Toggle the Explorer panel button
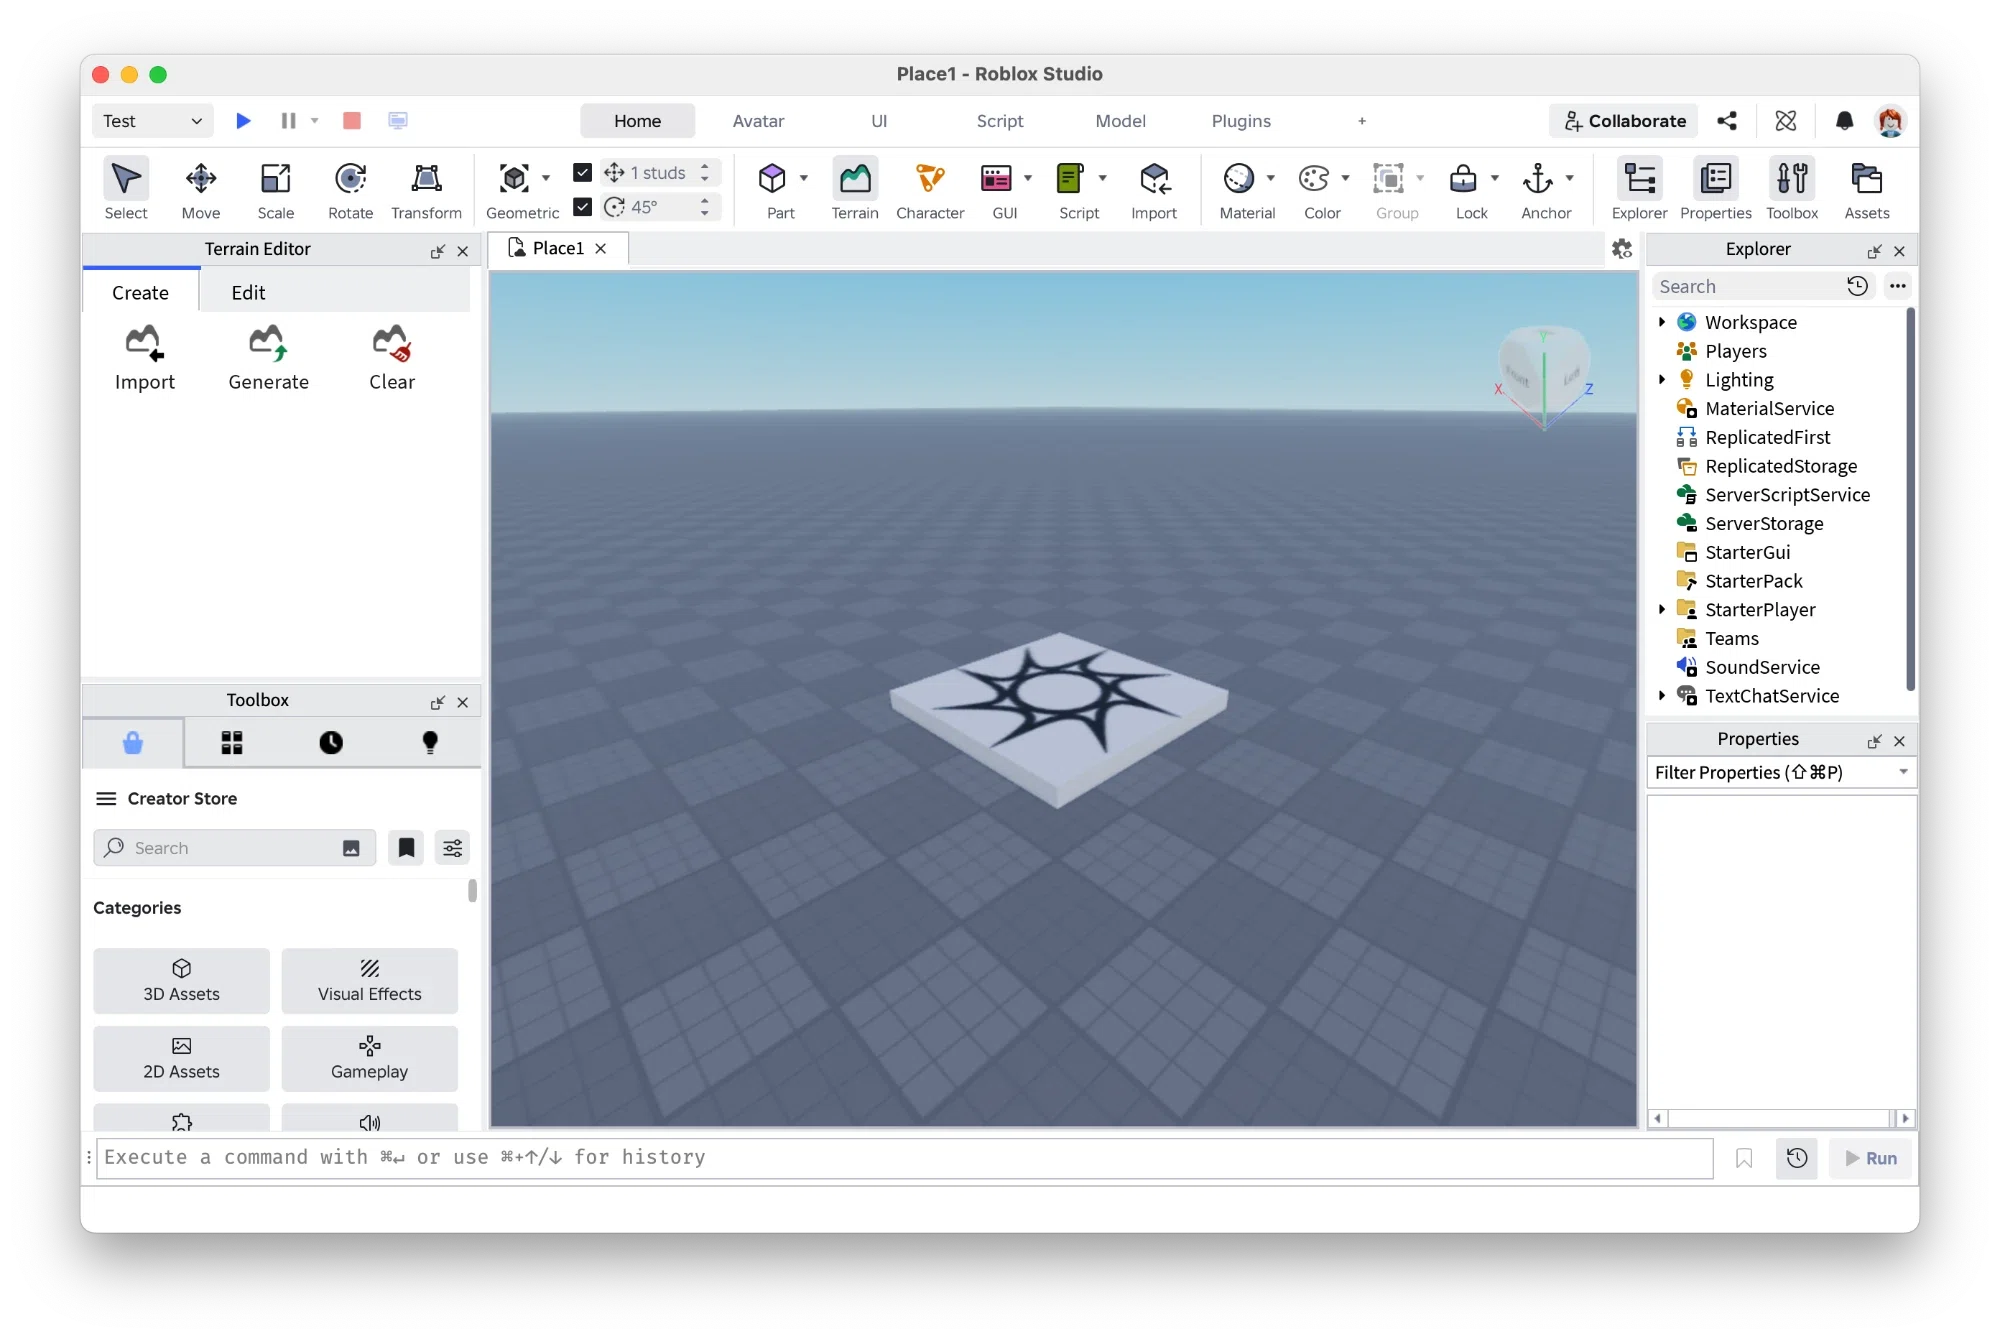The image size is (2000, 1339). point(1639,189)
